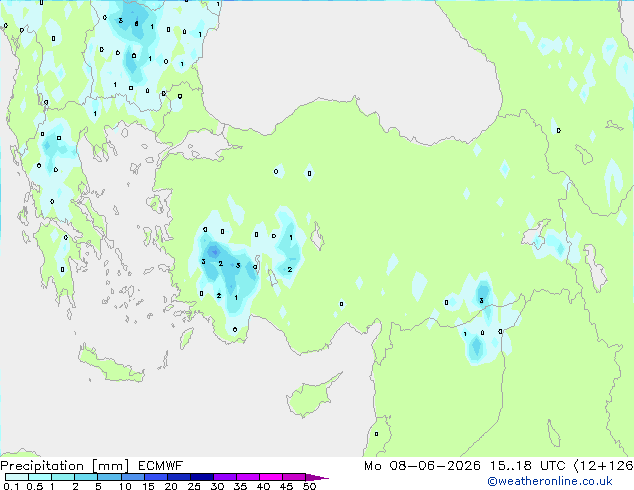Pick the 10–15 mm legend swatch

[x=132, y=477]
